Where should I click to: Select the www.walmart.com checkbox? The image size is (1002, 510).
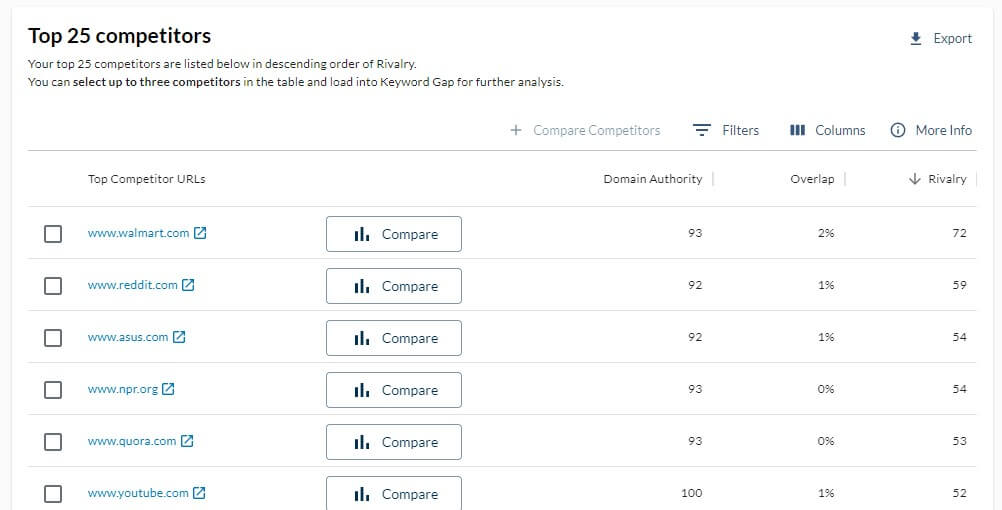point(53,234)
